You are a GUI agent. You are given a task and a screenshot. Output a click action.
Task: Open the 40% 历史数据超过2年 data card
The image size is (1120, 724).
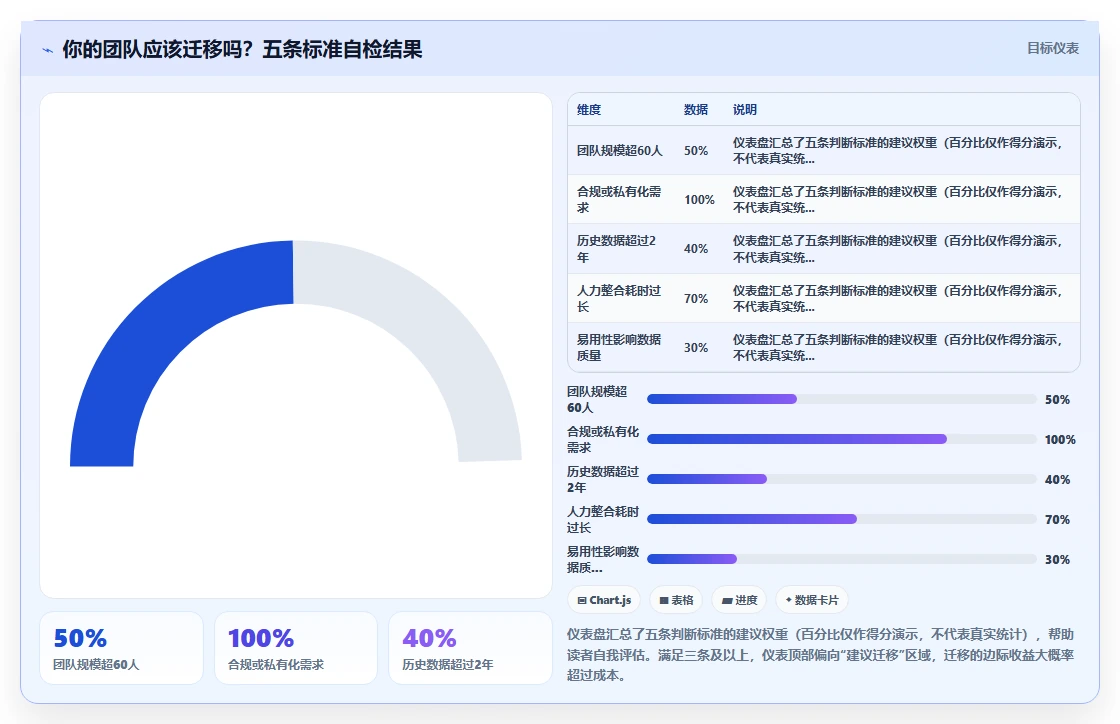click(470, 648)
